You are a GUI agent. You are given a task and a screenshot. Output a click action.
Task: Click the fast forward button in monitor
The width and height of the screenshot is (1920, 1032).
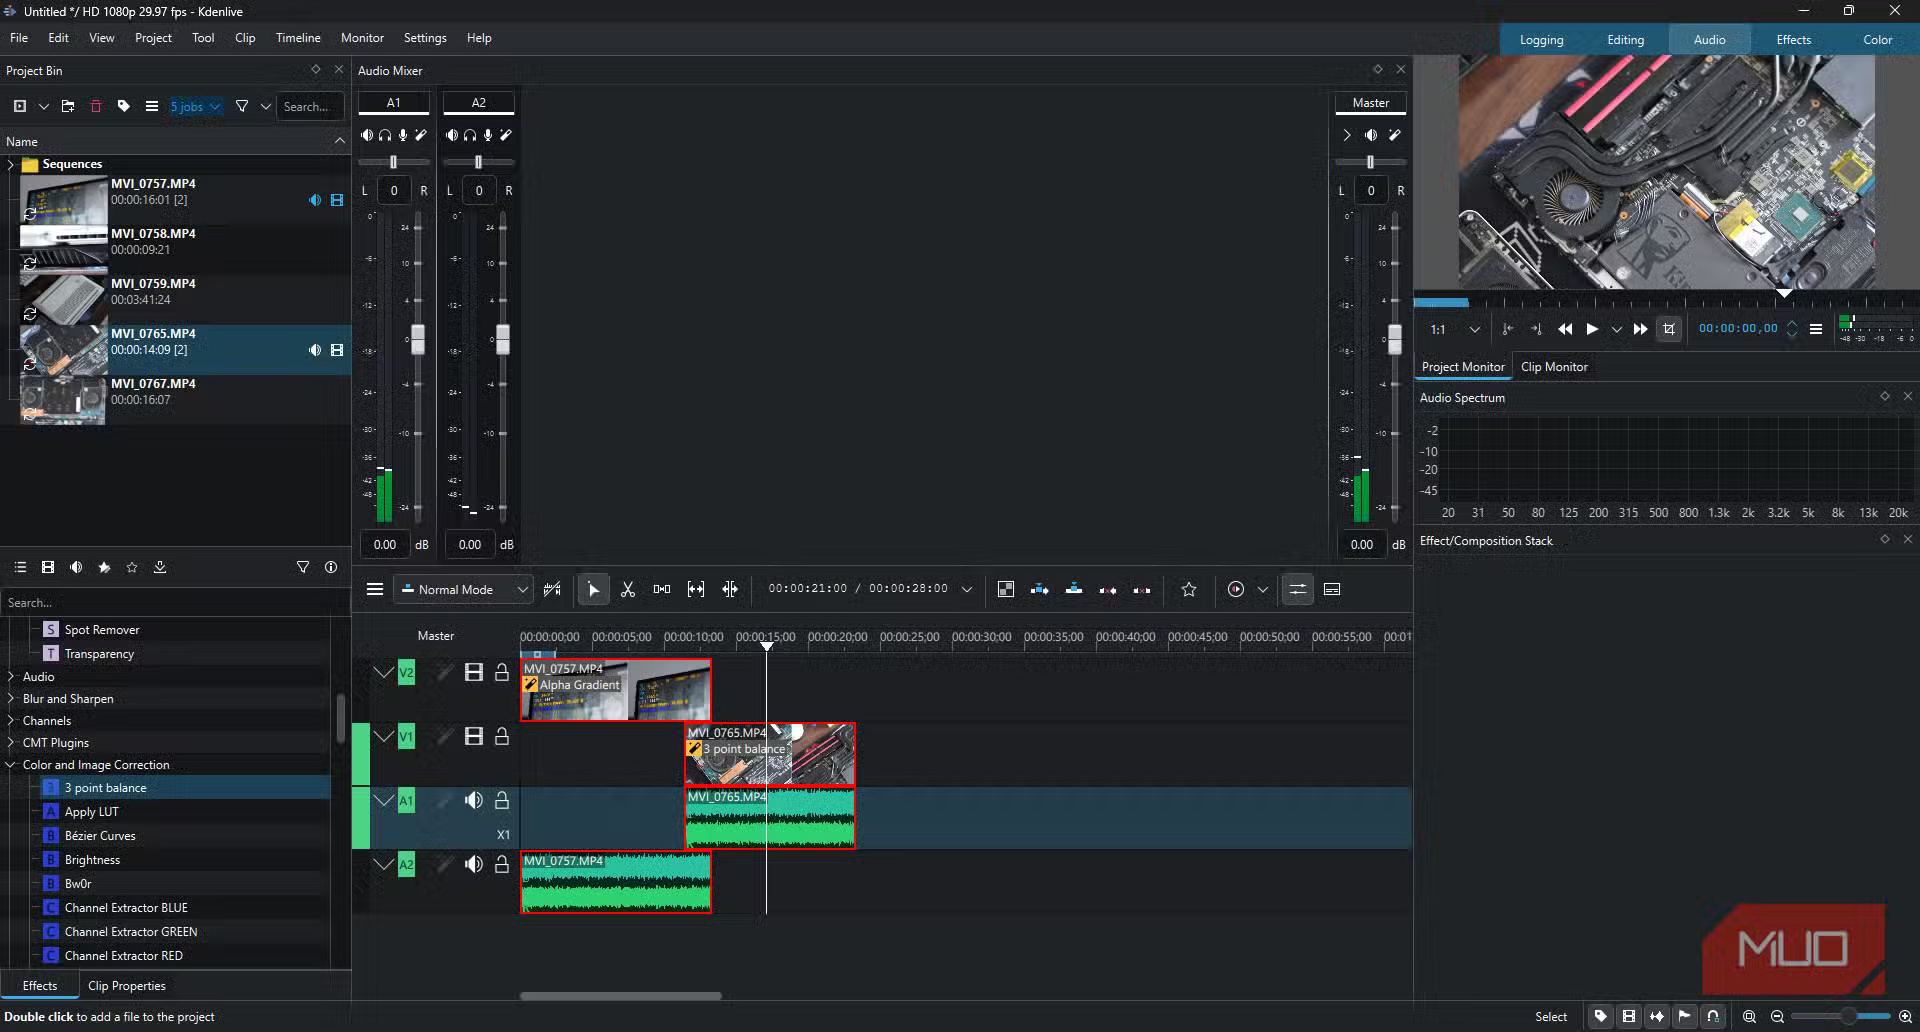coord(1640,329)
